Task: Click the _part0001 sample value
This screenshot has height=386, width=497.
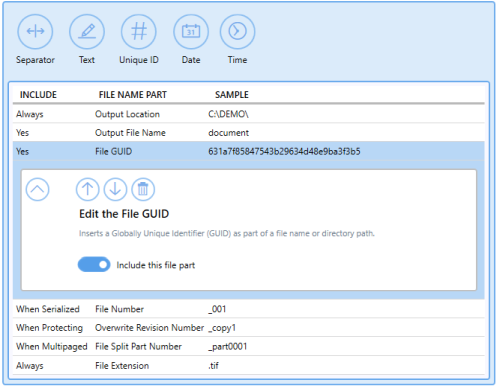Action: pos(228,347)
